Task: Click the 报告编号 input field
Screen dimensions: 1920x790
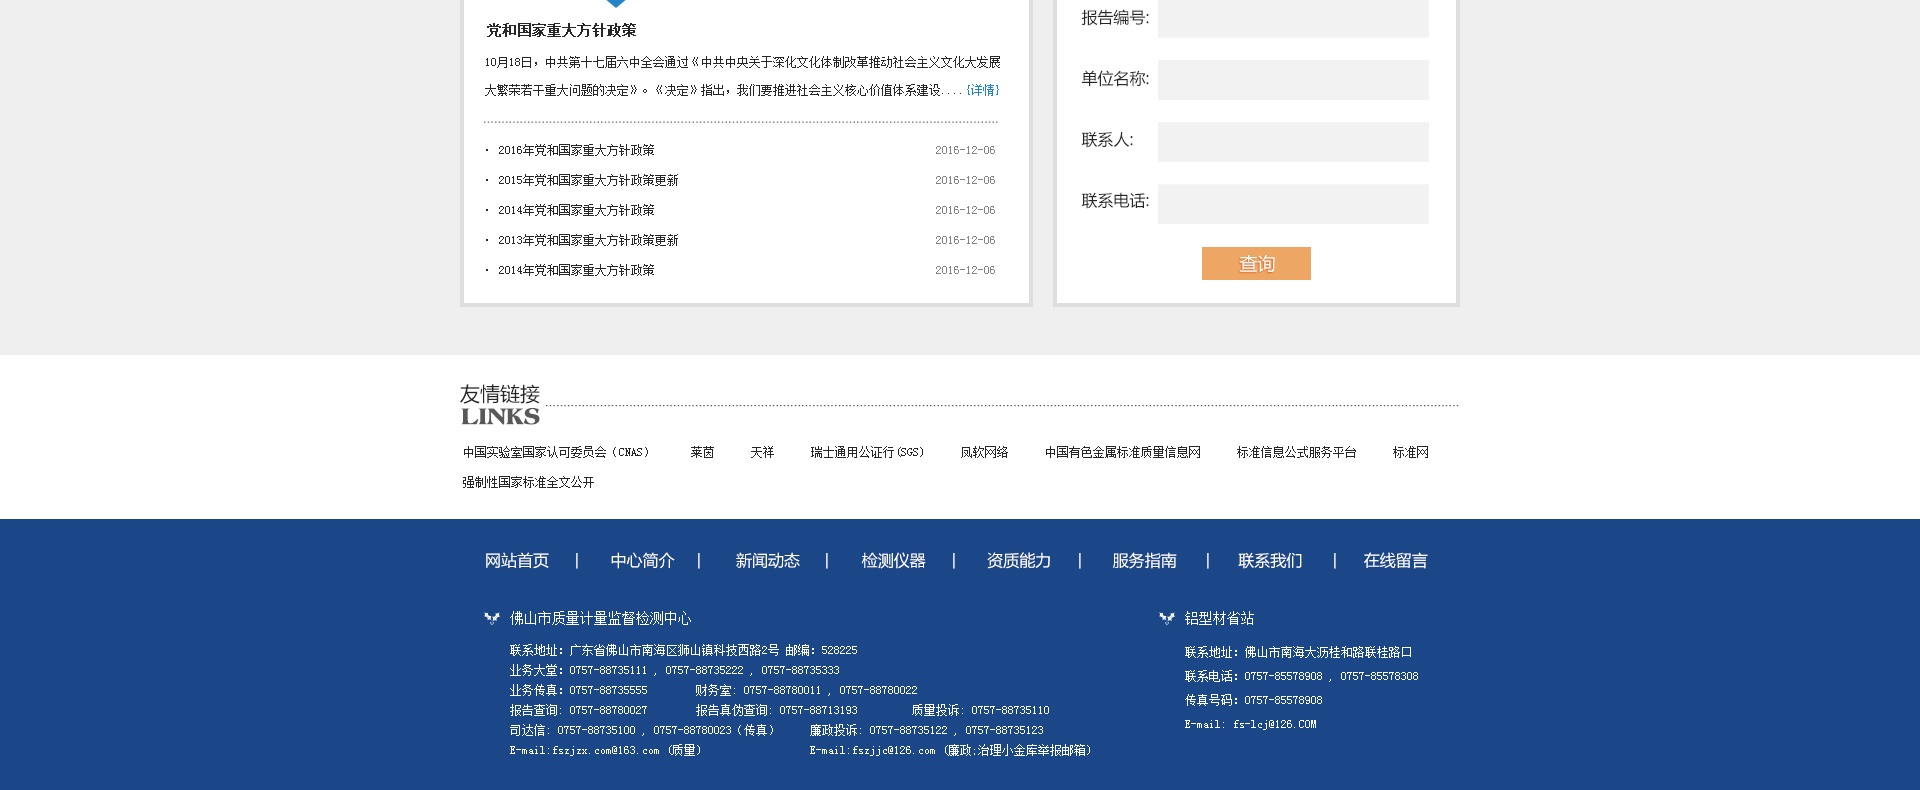Action: (1293, 18)
